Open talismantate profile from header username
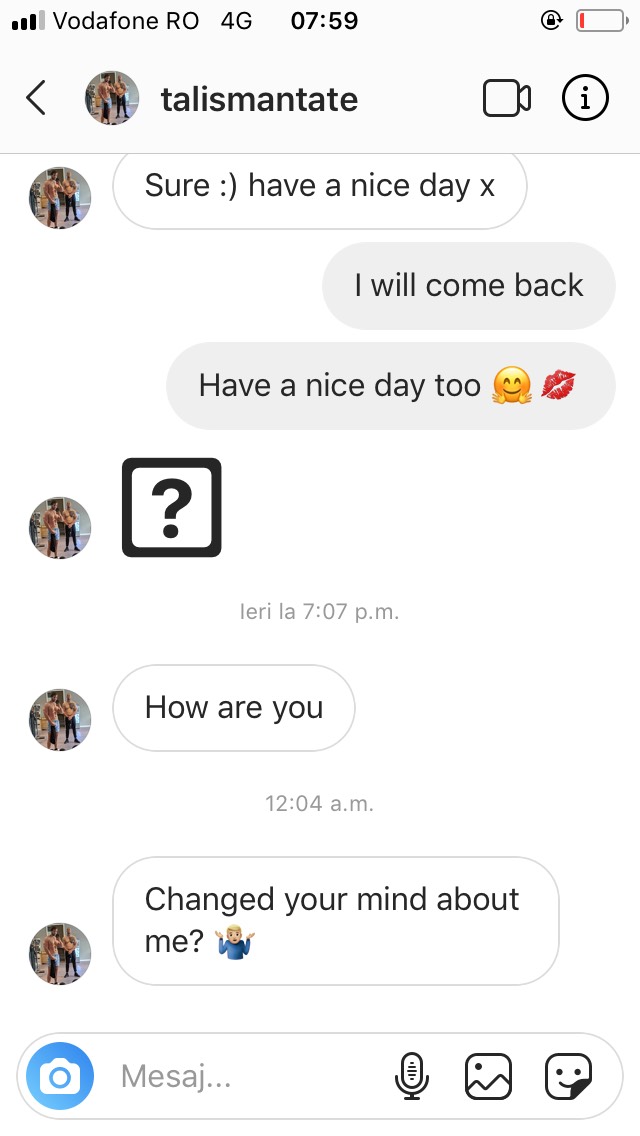 click(259, 99)
